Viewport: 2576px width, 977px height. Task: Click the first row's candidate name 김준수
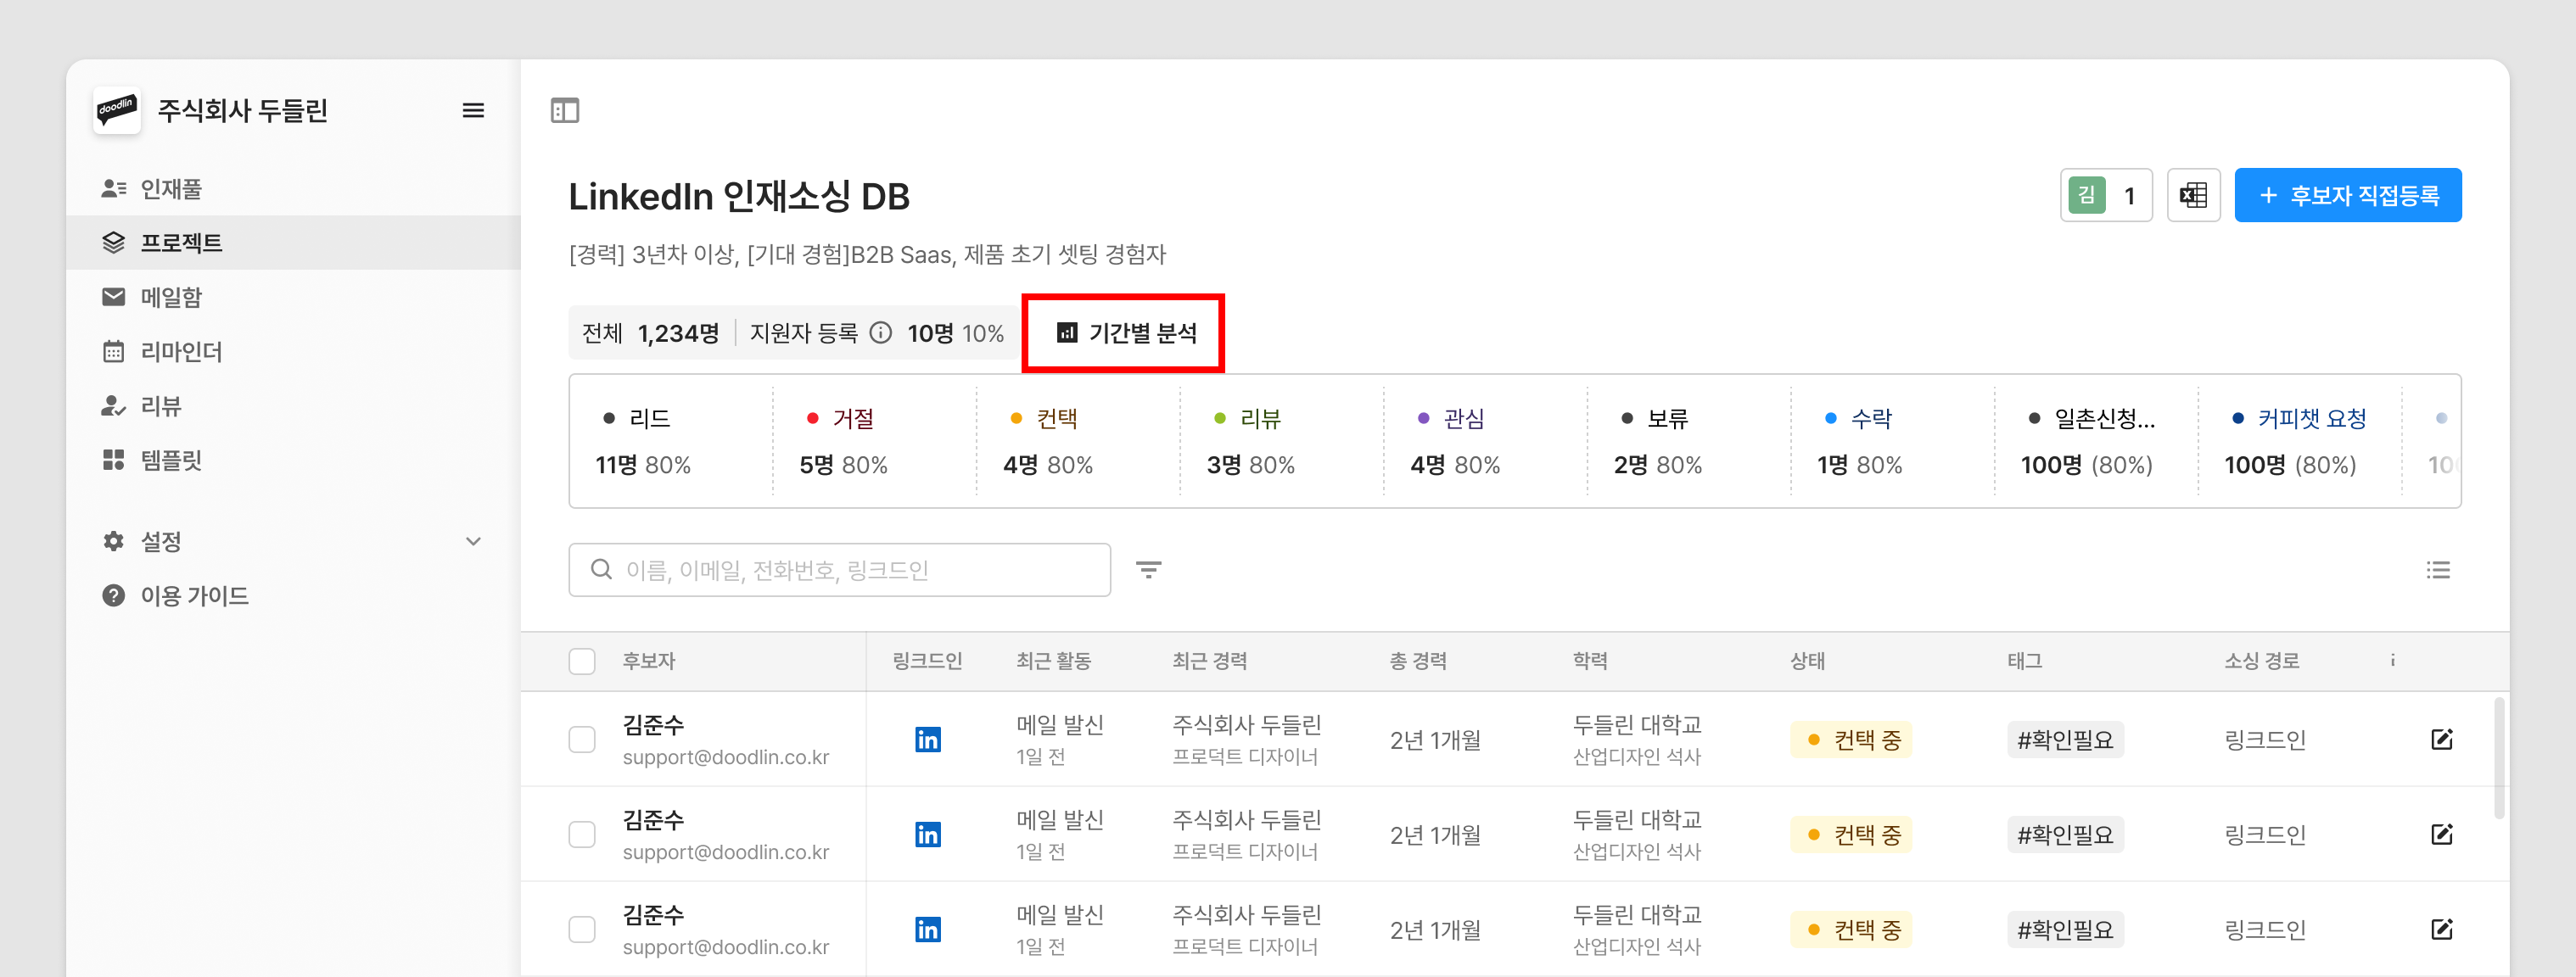(653, 724)
